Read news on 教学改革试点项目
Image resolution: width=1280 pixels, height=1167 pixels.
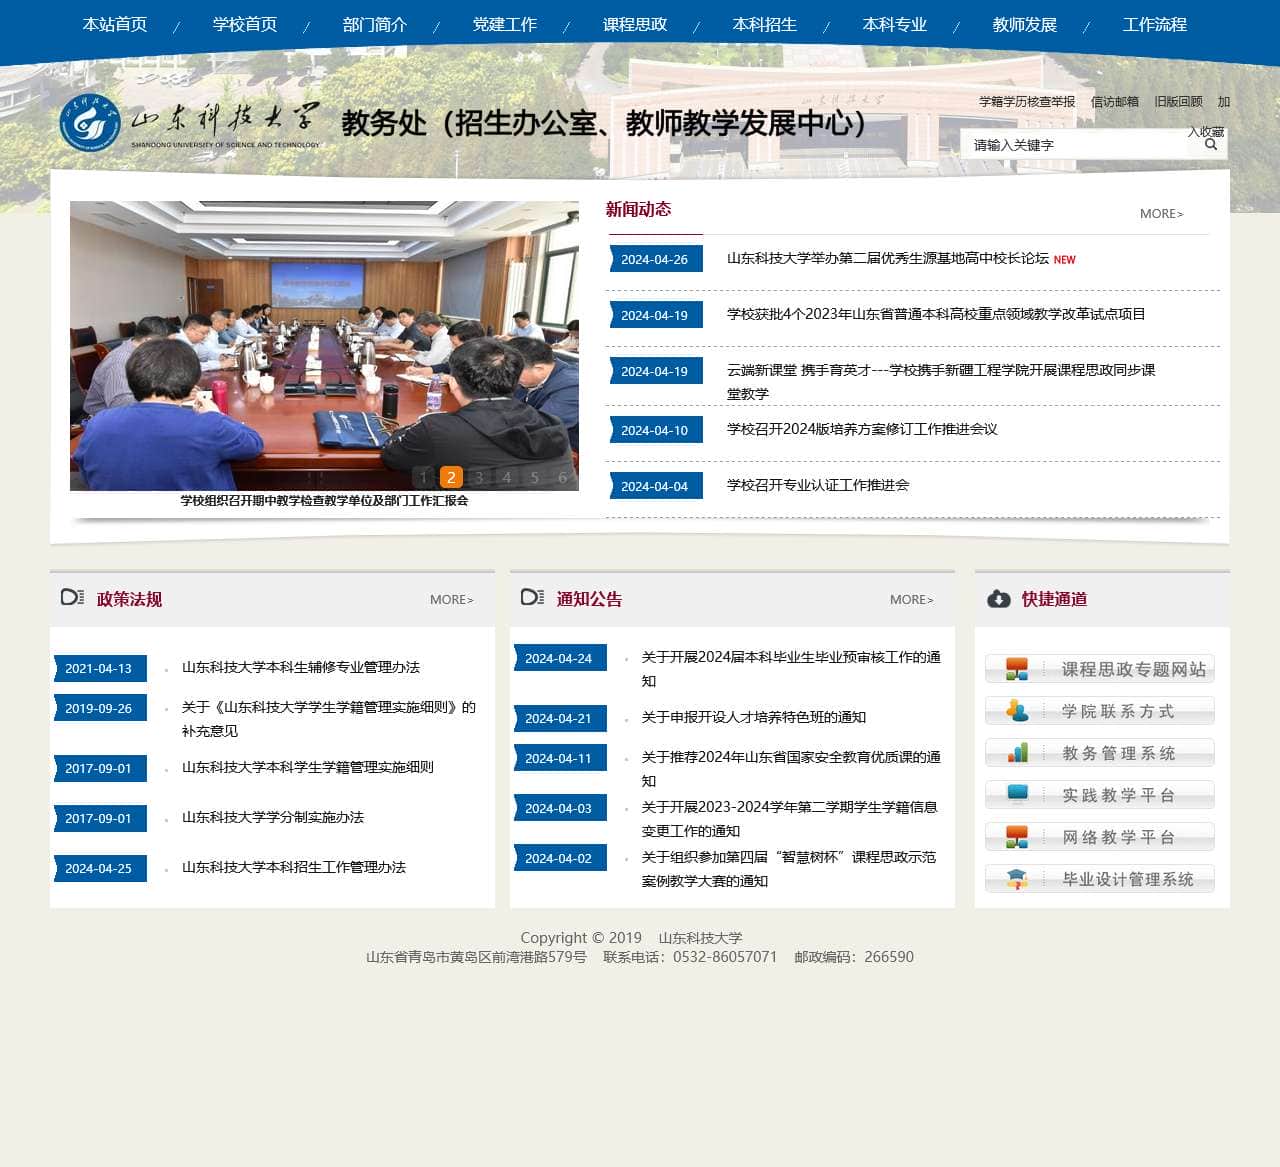pos(936,314)
